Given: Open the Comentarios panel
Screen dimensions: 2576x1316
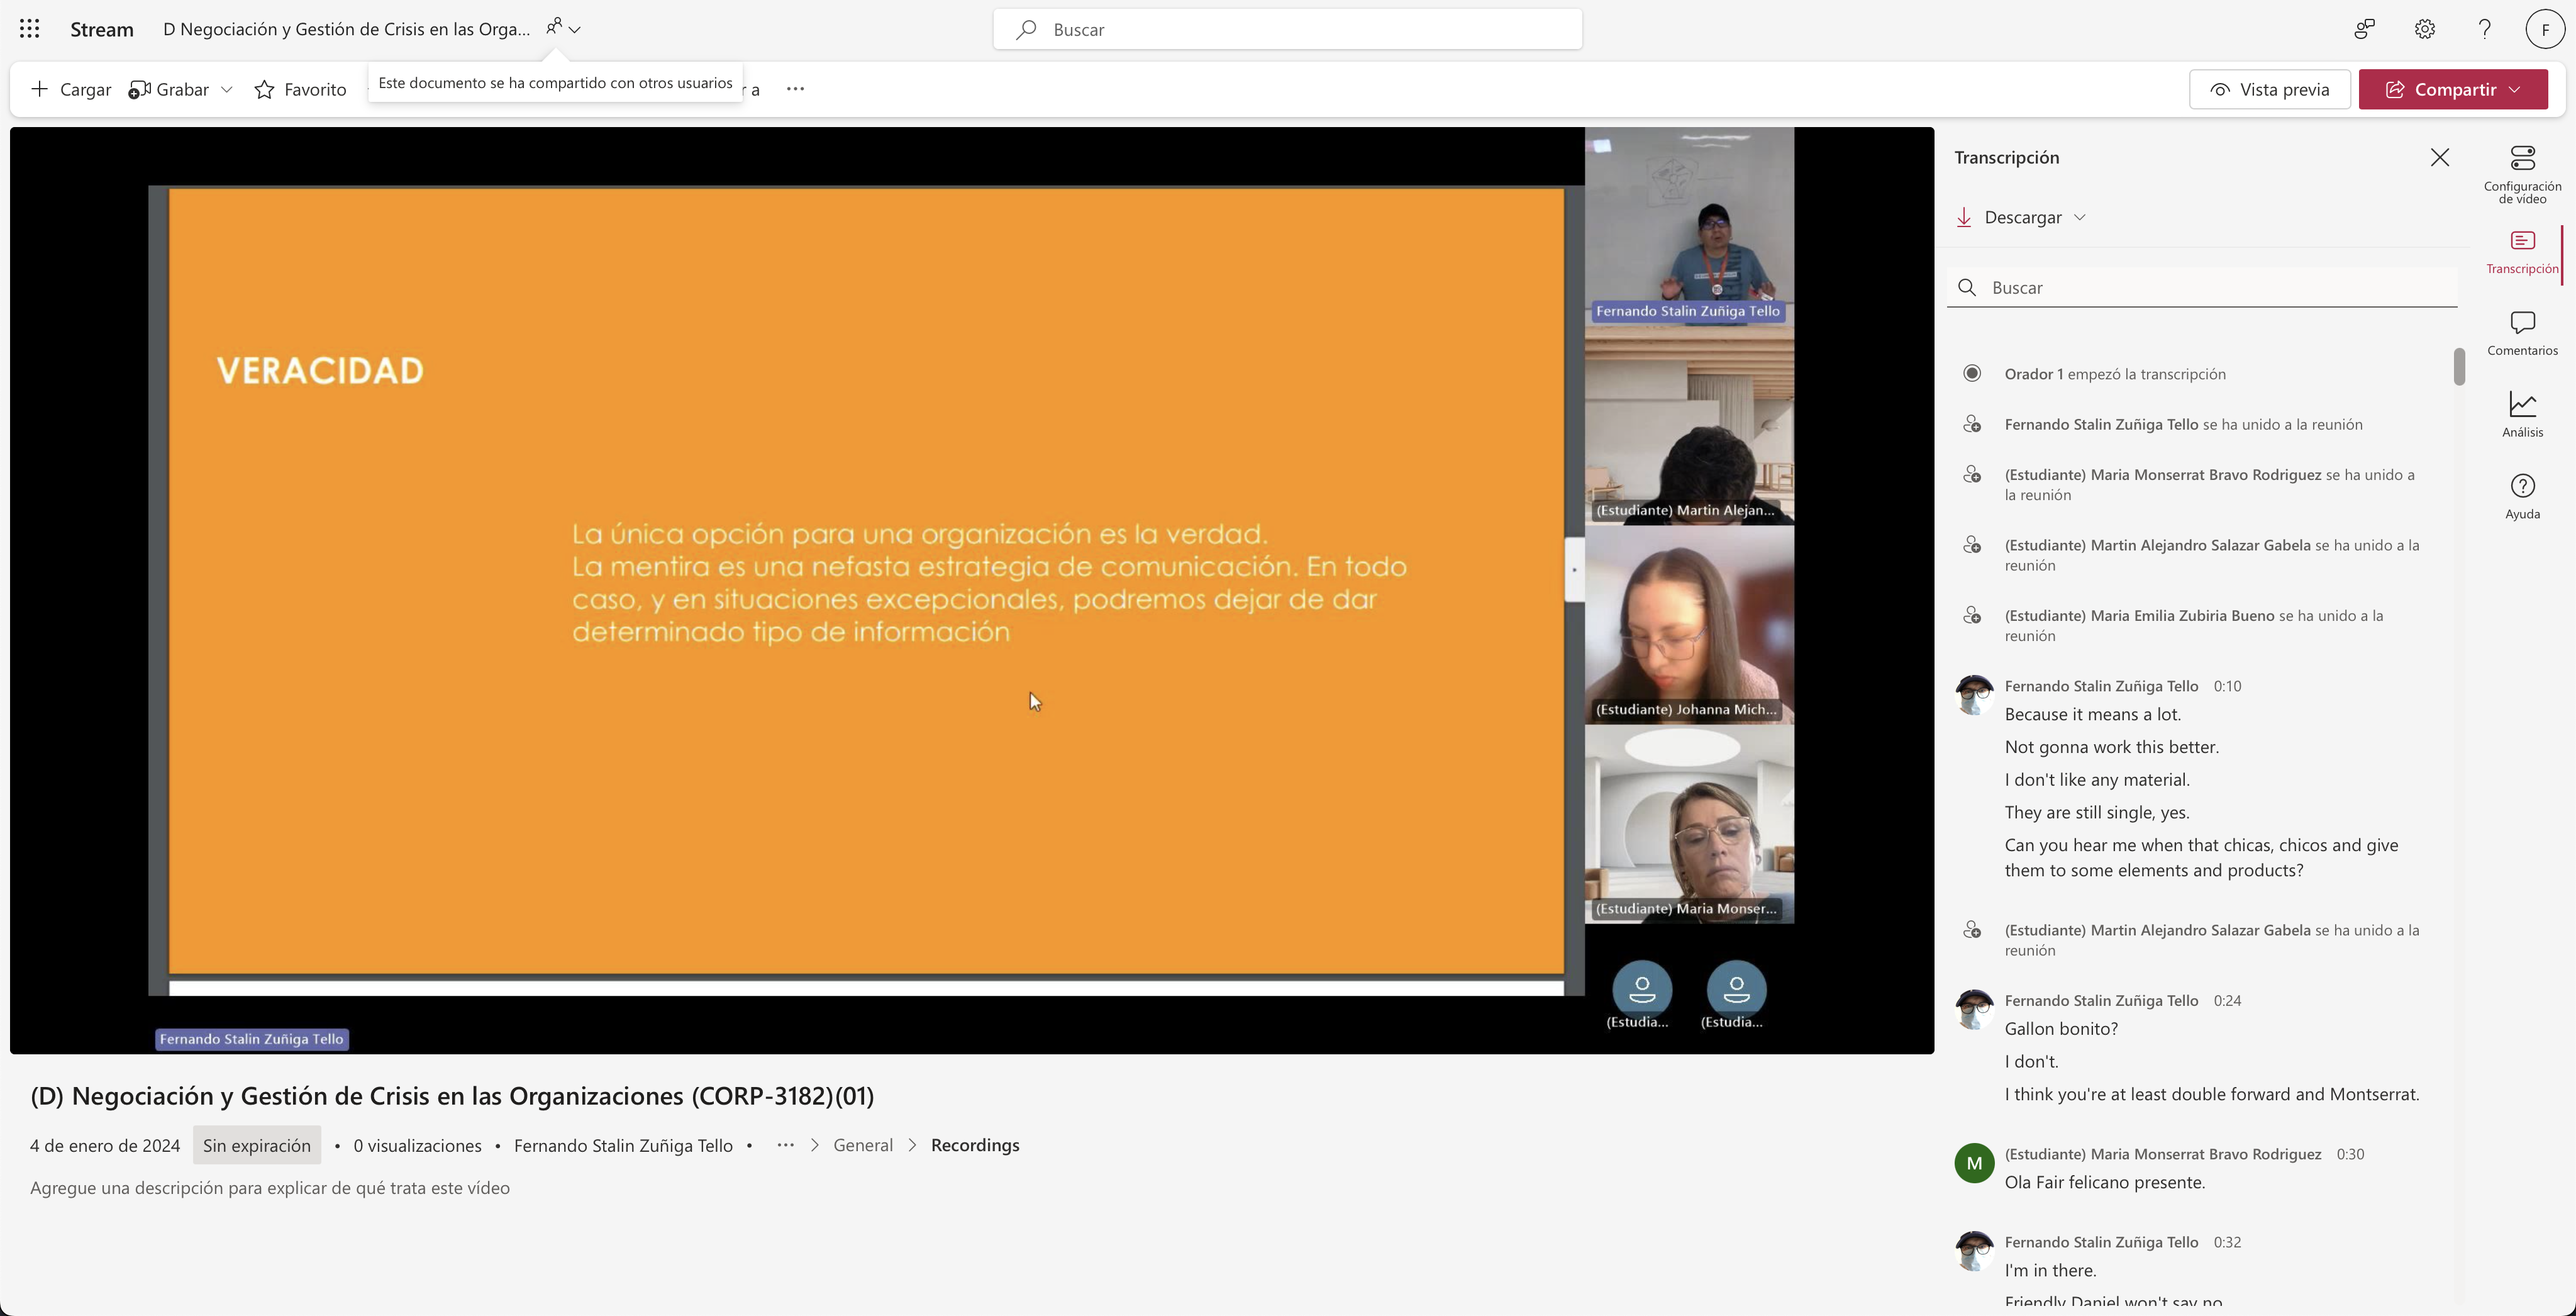Looking at the screenshot, I should pyautogui.click(x=2522, y=333).
